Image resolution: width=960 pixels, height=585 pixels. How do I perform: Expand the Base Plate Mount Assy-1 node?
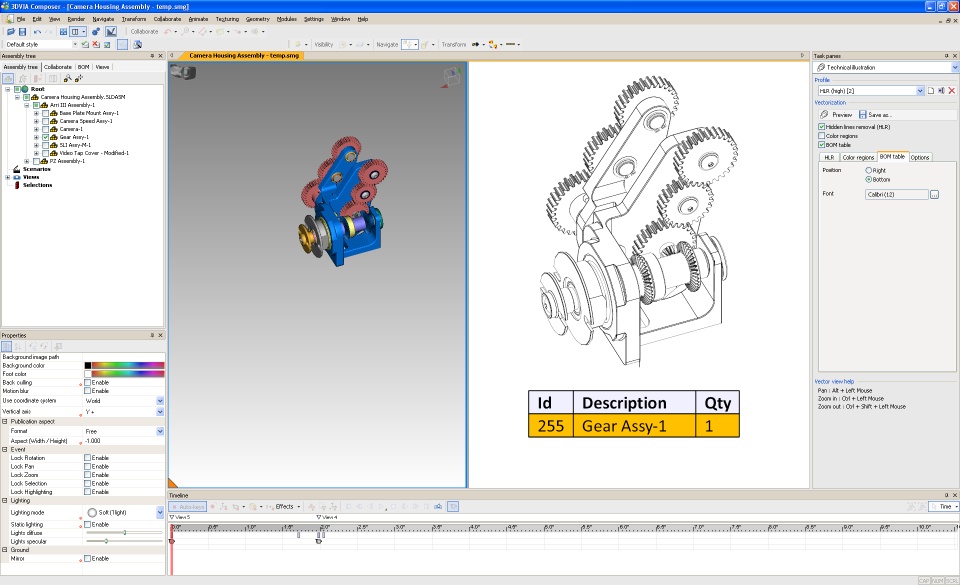pyautogui.click(x=36, y=113)
